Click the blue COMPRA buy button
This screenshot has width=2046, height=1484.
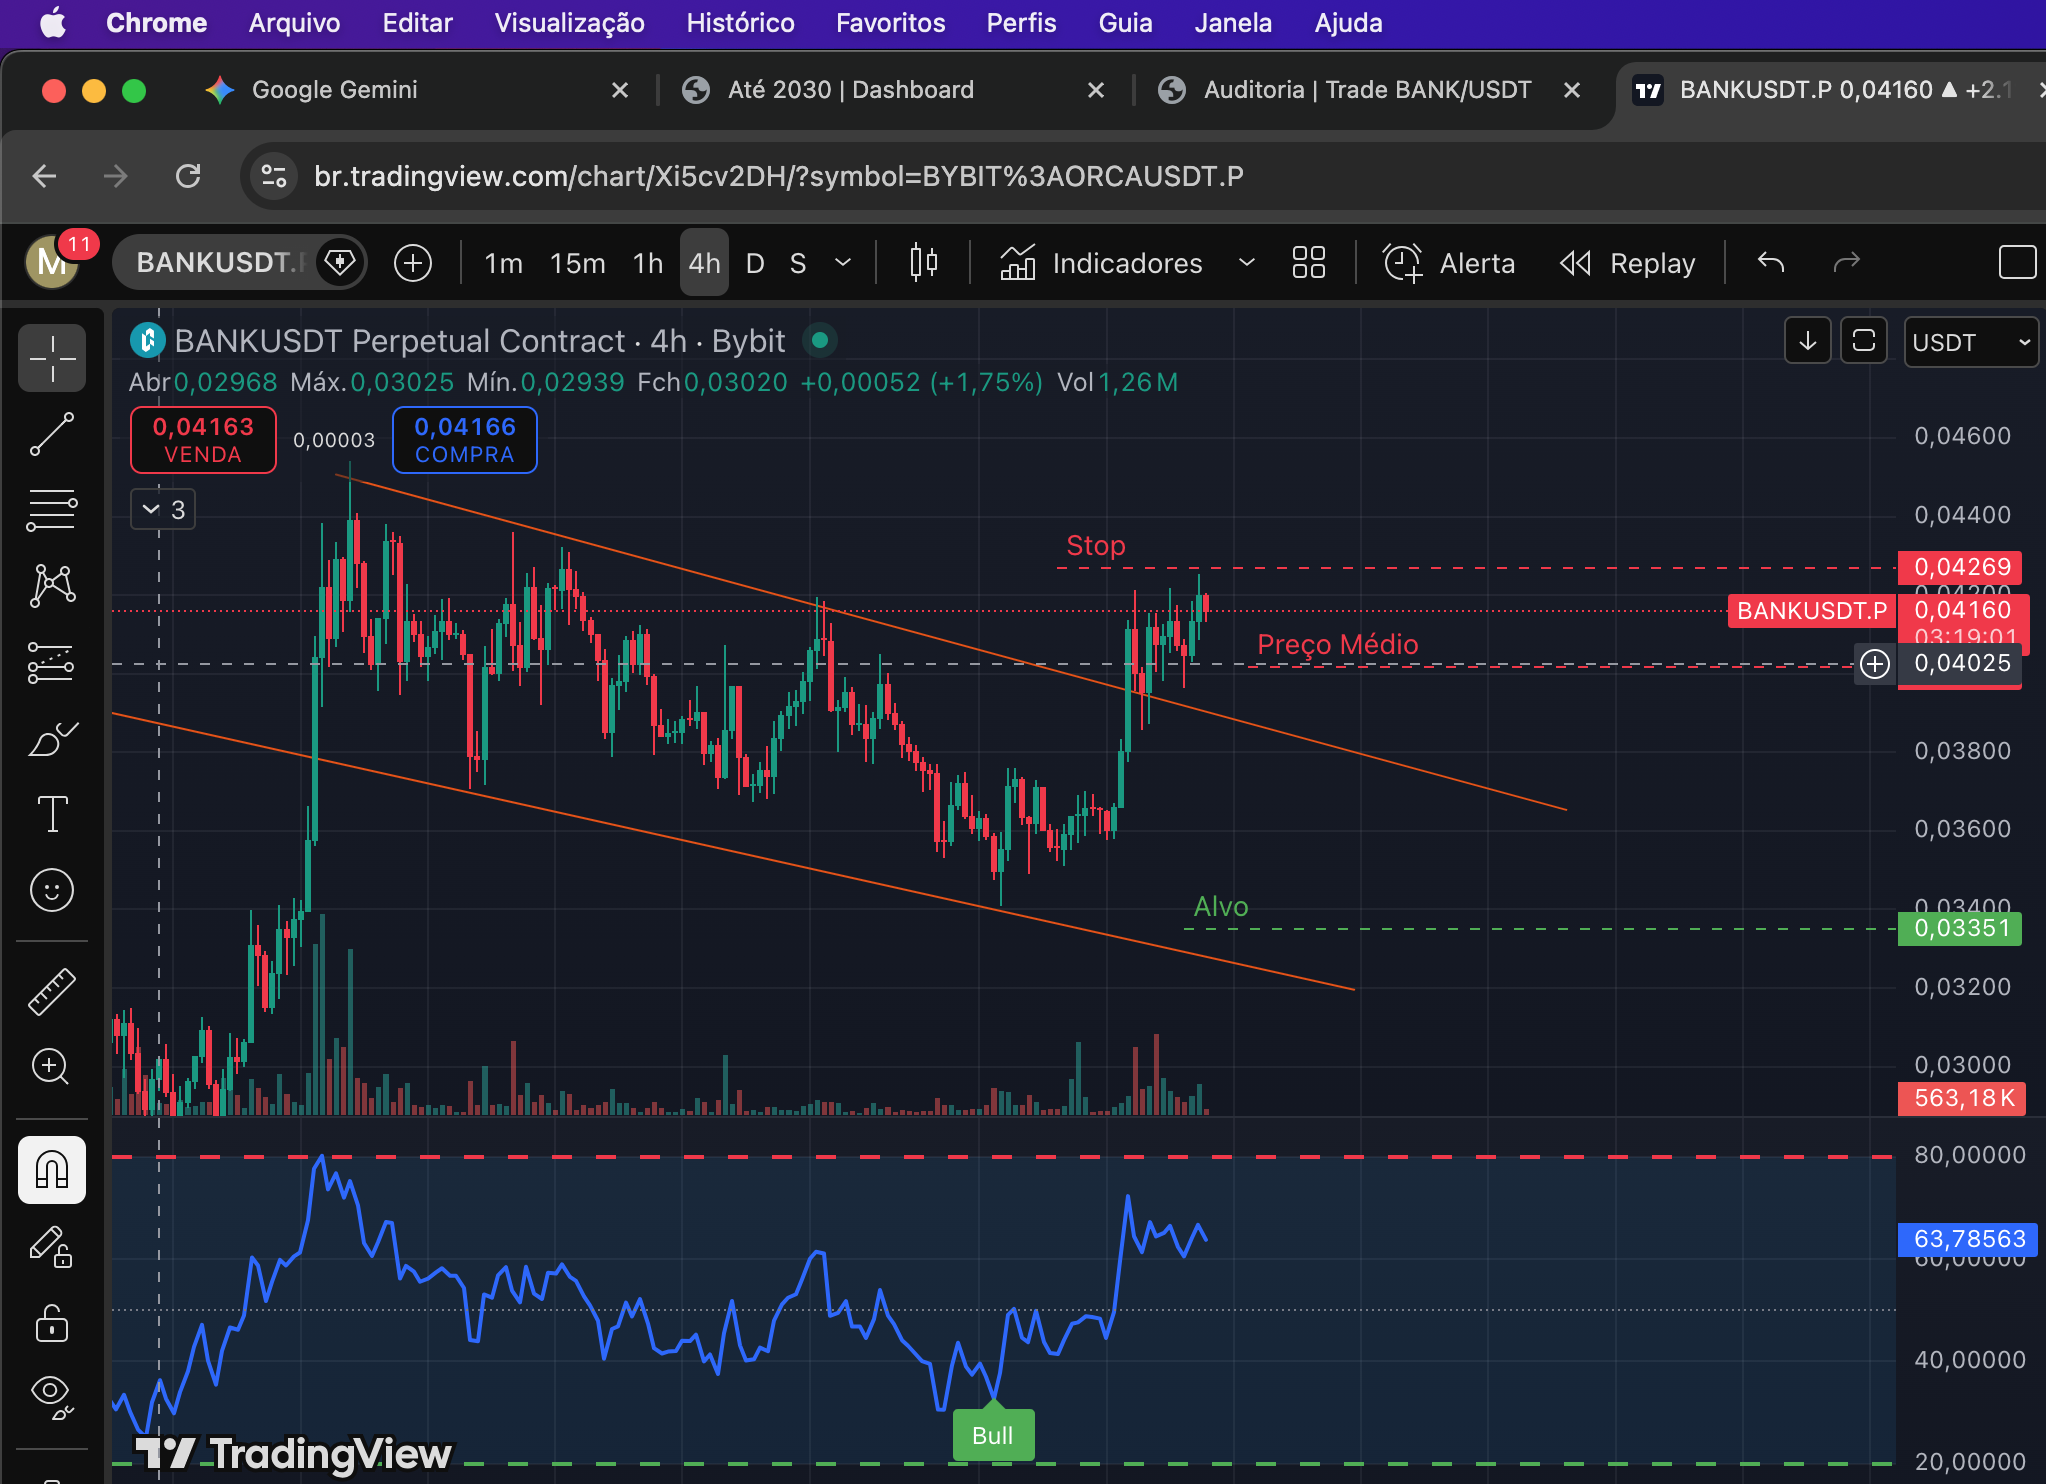(x=465, y=440)
